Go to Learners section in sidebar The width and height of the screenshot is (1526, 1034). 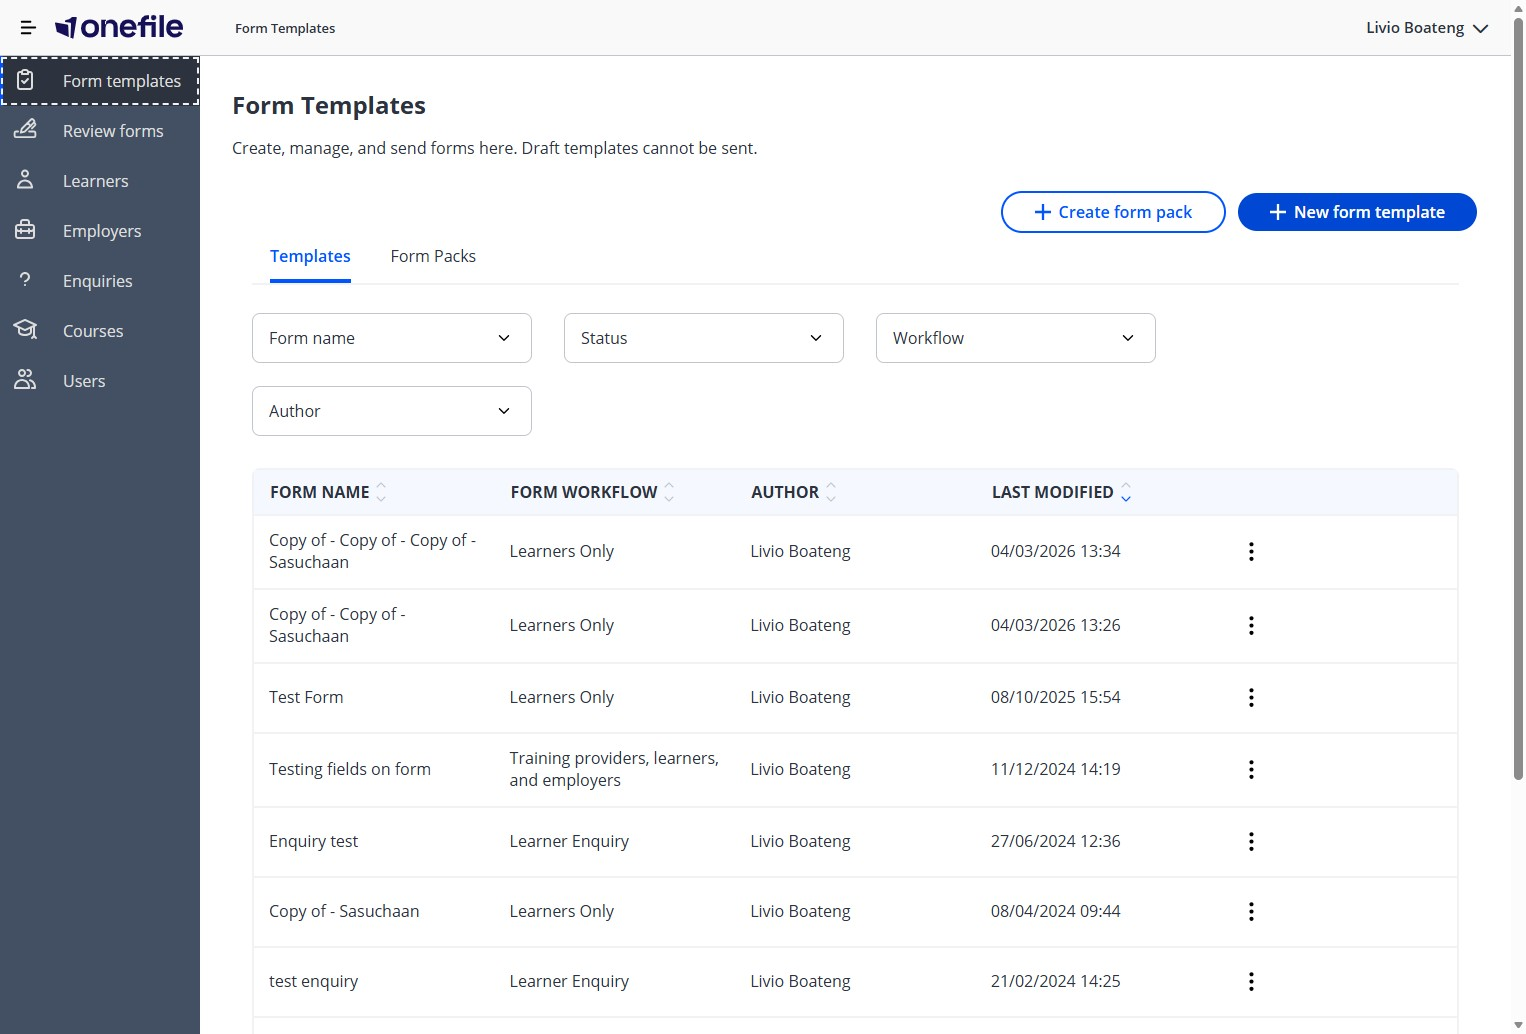(95, 181)
